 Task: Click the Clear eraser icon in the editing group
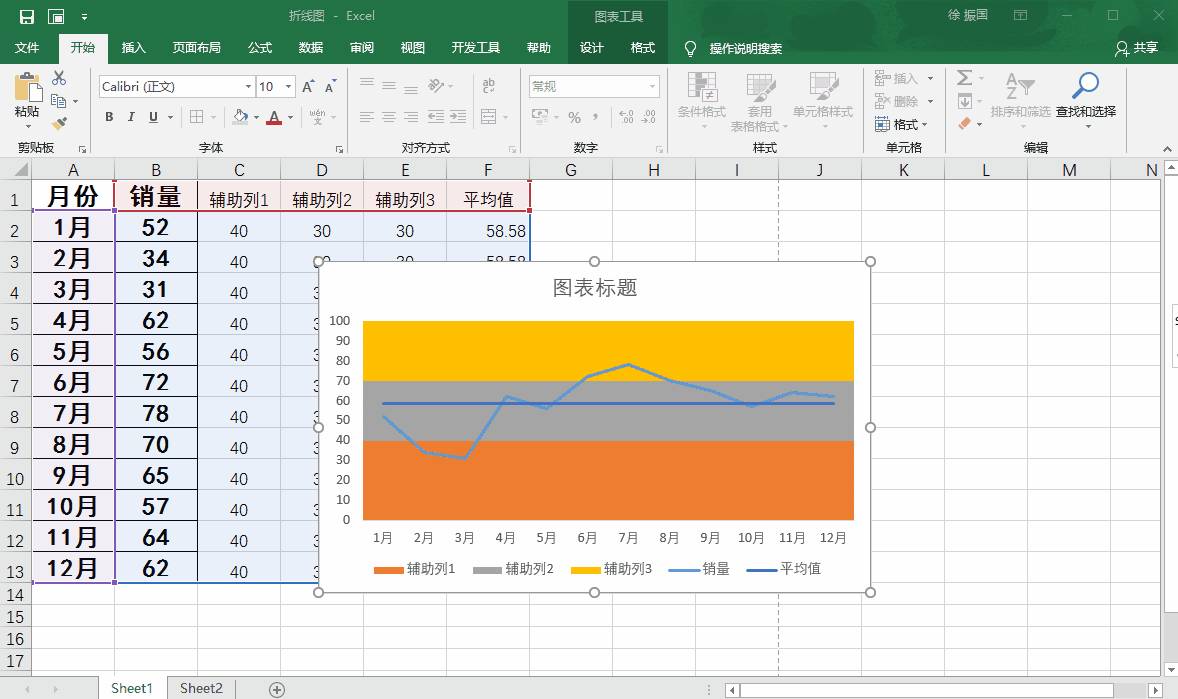click(965, 123)
